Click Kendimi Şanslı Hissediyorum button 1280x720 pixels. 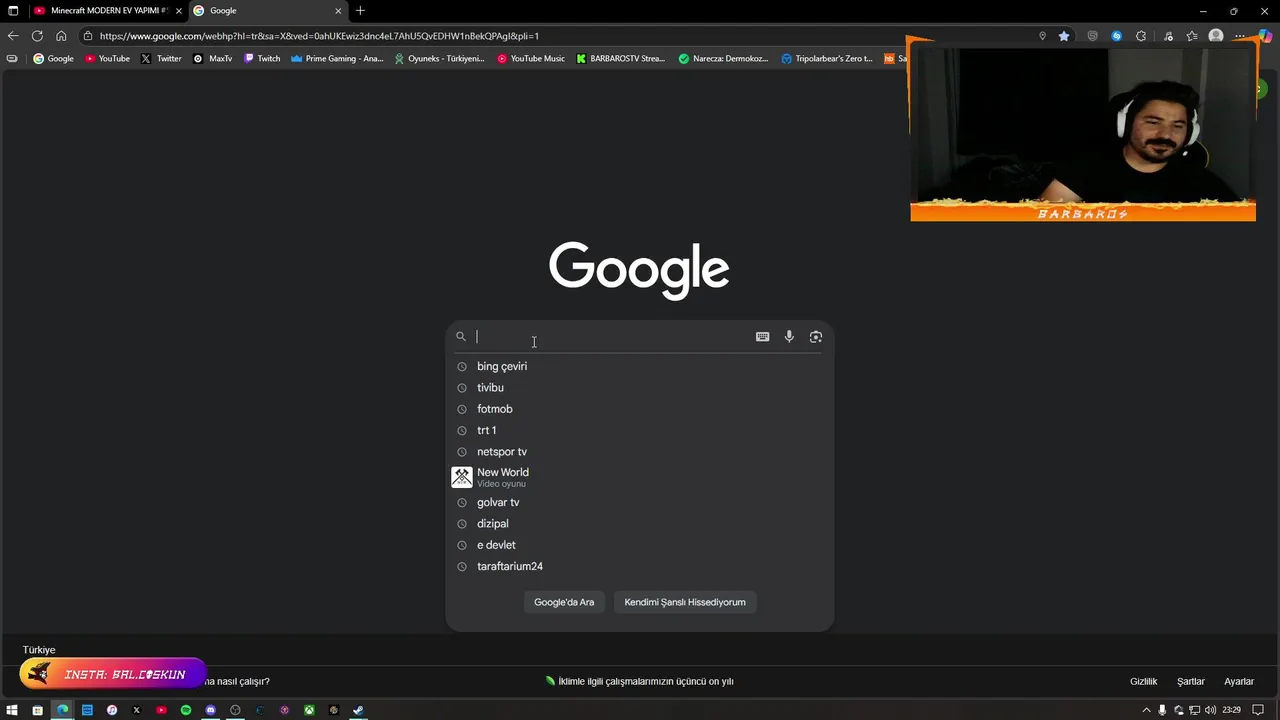685,602
